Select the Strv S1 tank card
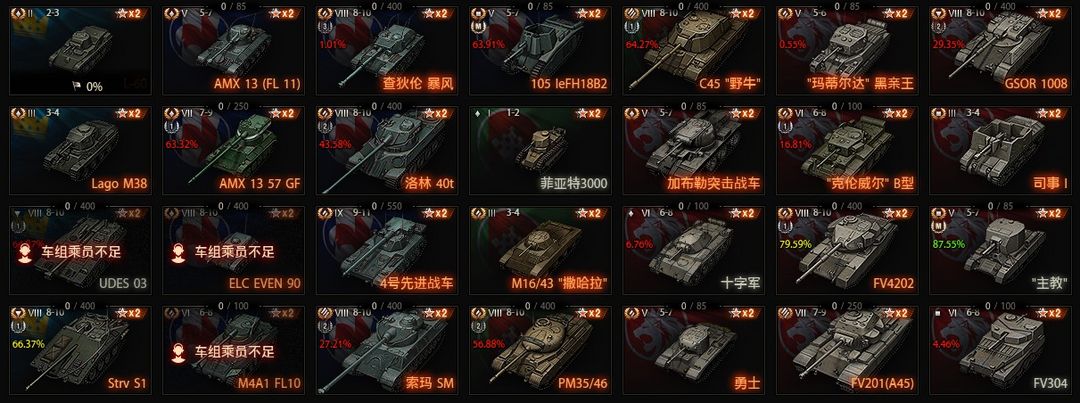The image size is (1080, 403). coord(81,350)
